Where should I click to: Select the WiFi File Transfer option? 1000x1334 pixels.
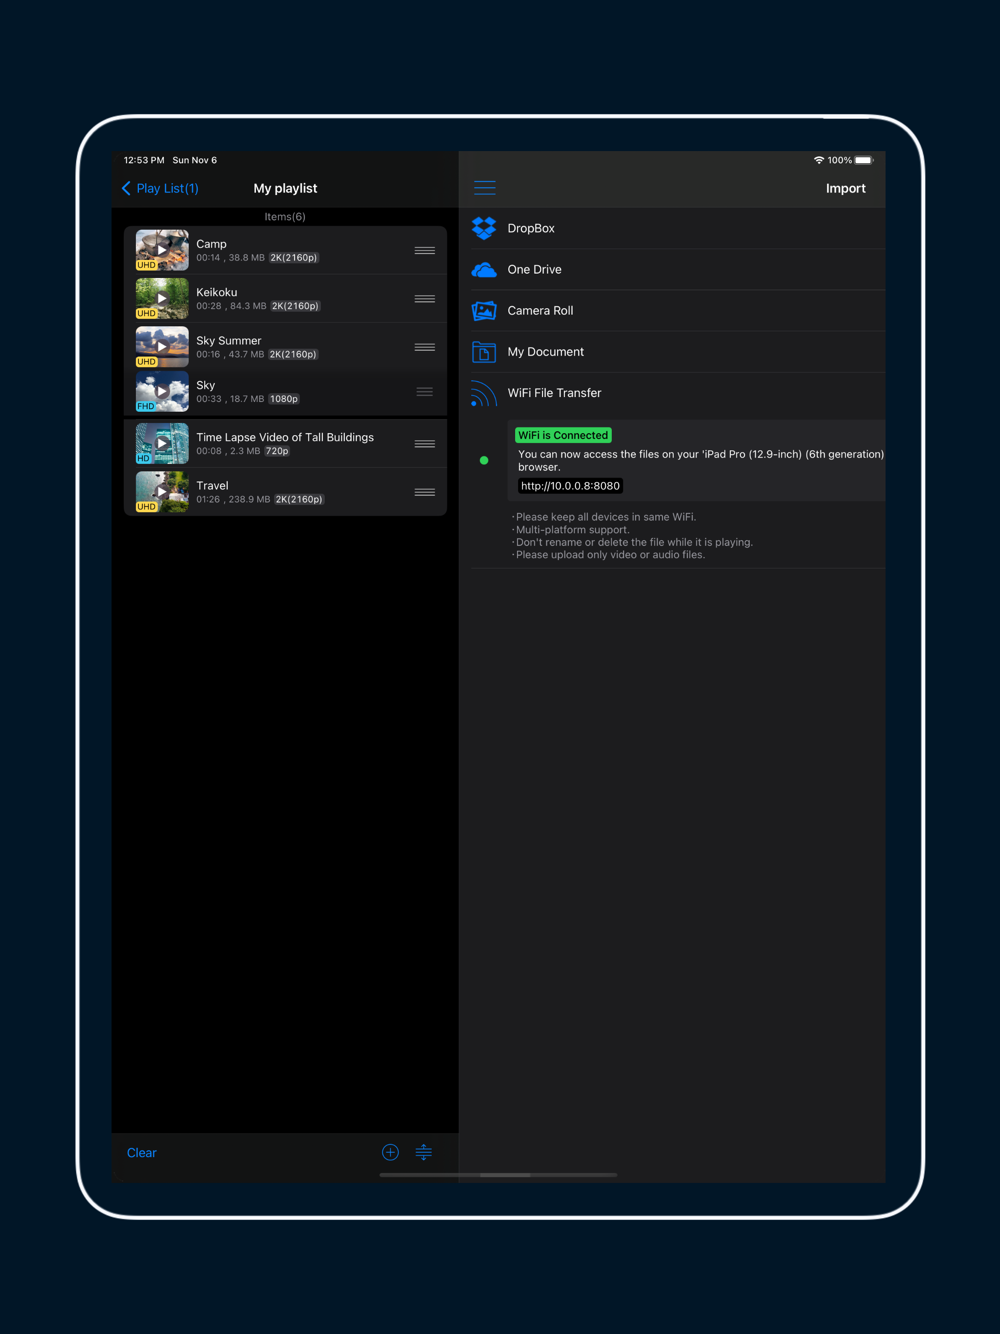pos(554,393)
